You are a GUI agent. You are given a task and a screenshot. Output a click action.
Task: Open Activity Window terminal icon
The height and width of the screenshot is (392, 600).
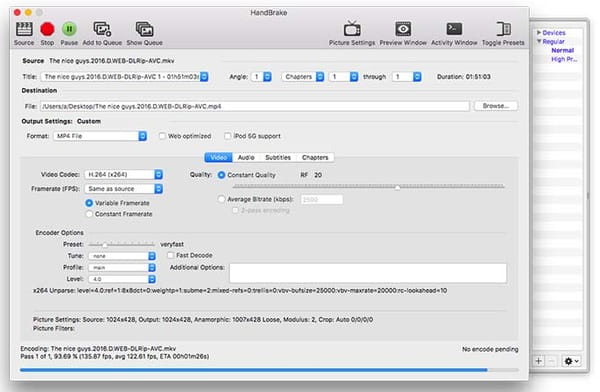tap(454, 29)
